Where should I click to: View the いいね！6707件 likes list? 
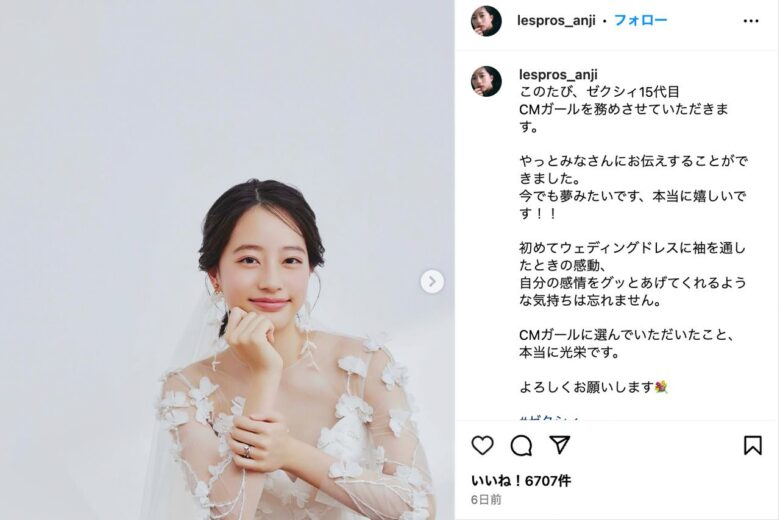(521, 481)
